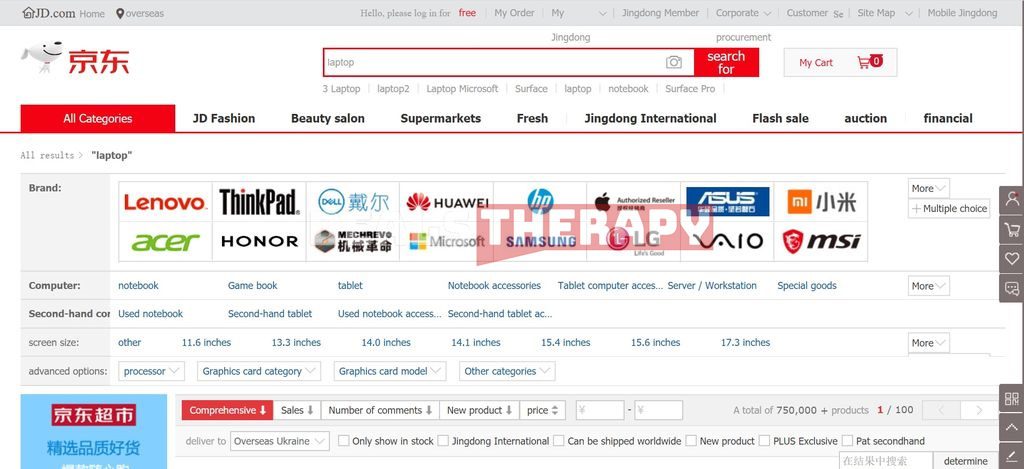
Task: Select Game book category
Action: pos(252,285)
